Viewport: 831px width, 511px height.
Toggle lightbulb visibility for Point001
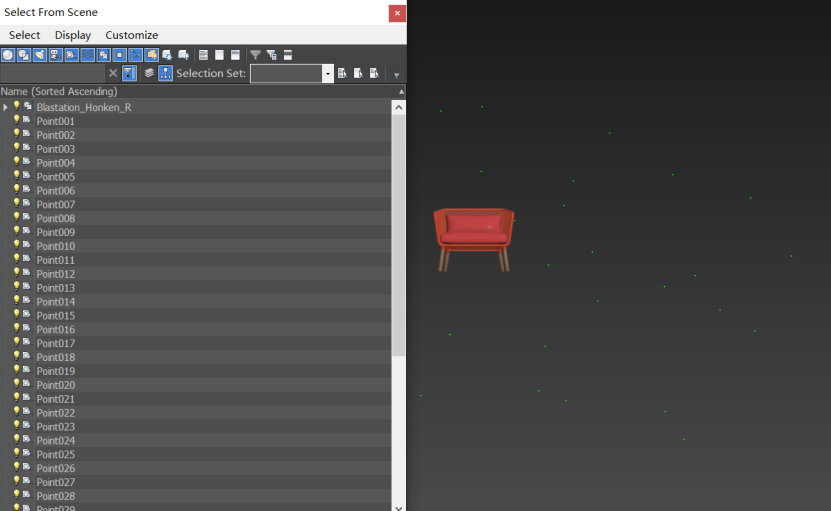(16, 120)
